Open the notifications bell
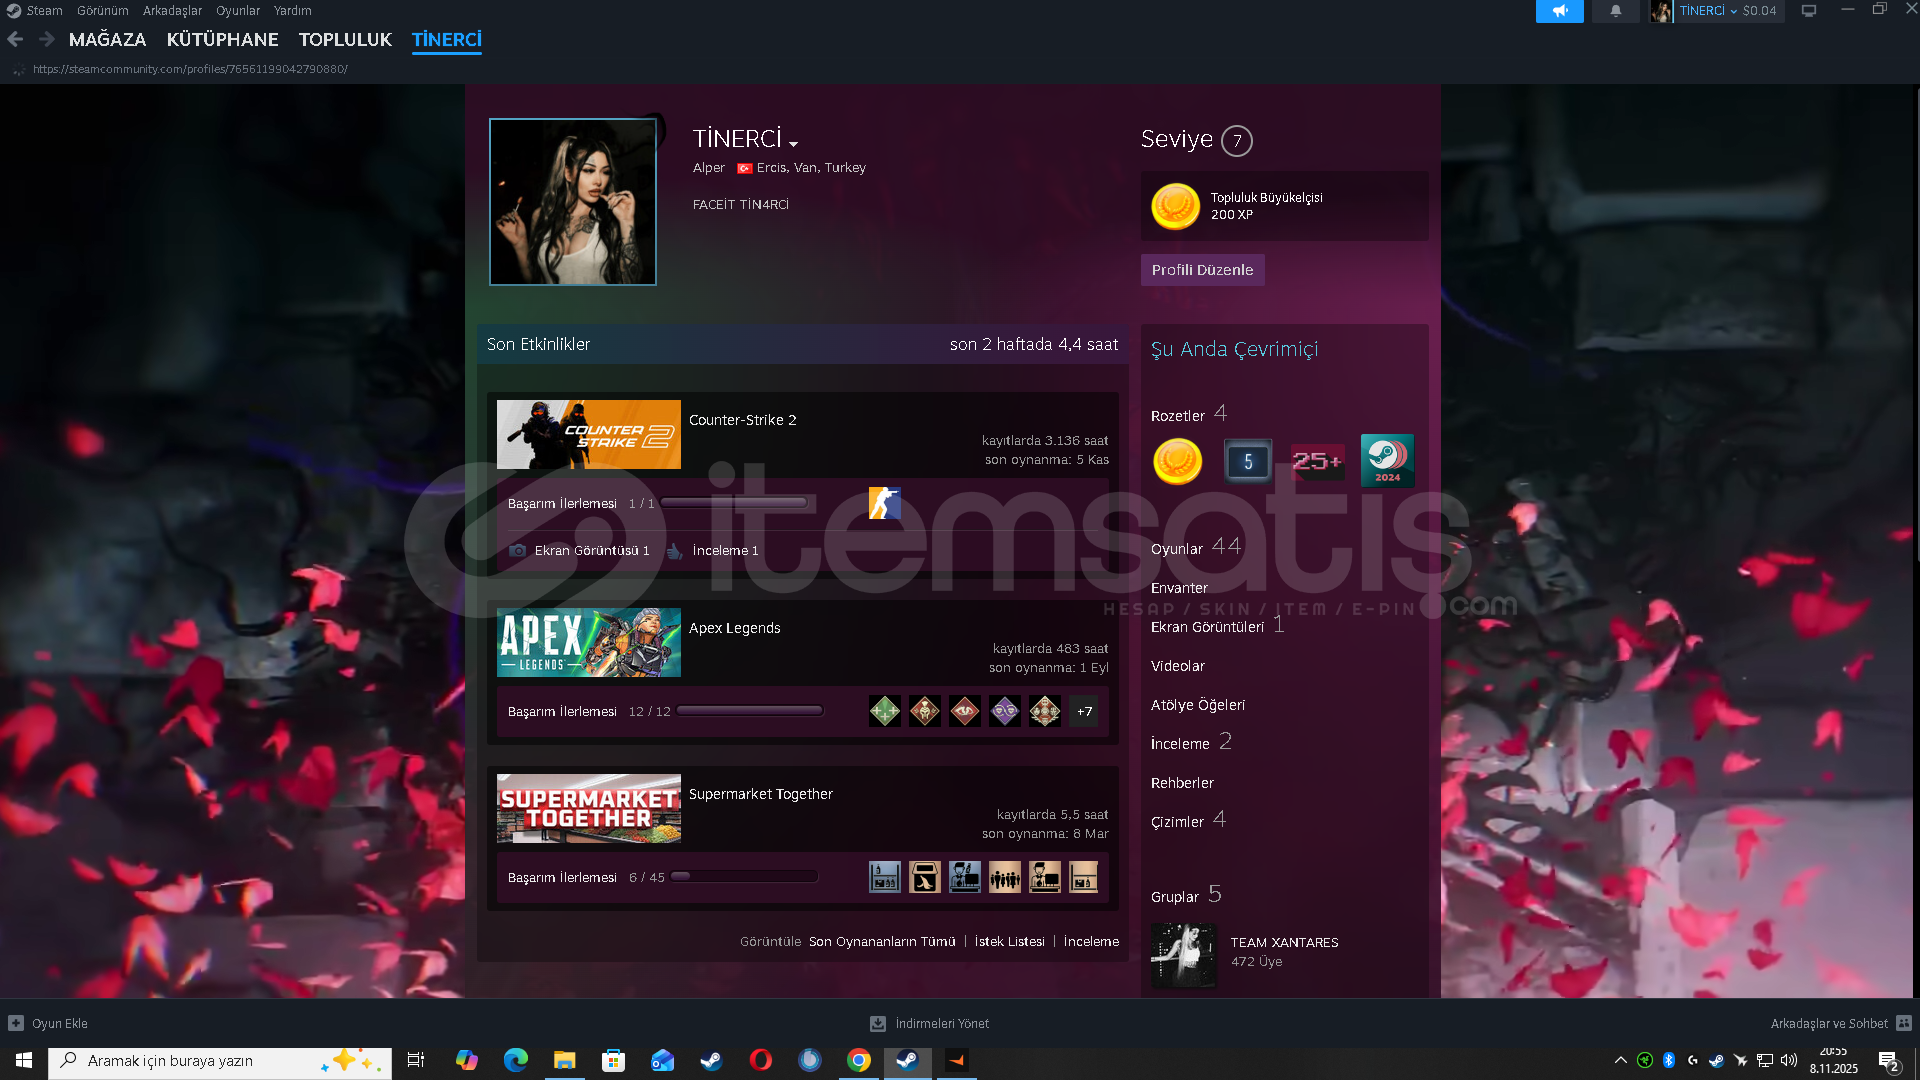 pos(1615,11)
